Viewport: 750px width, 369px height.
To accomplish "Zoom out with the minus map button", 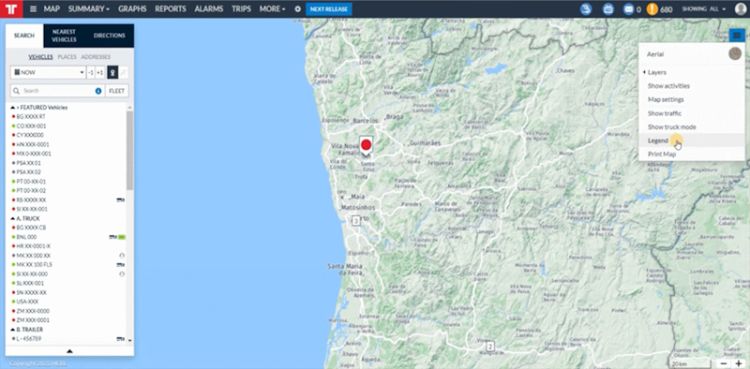I will pyautogui.click(x=723, y=364).
